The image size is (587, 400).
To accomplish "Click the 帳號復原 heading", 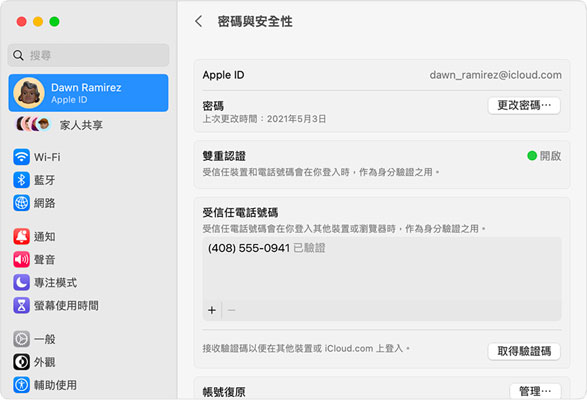I will [x=224, y=392].
